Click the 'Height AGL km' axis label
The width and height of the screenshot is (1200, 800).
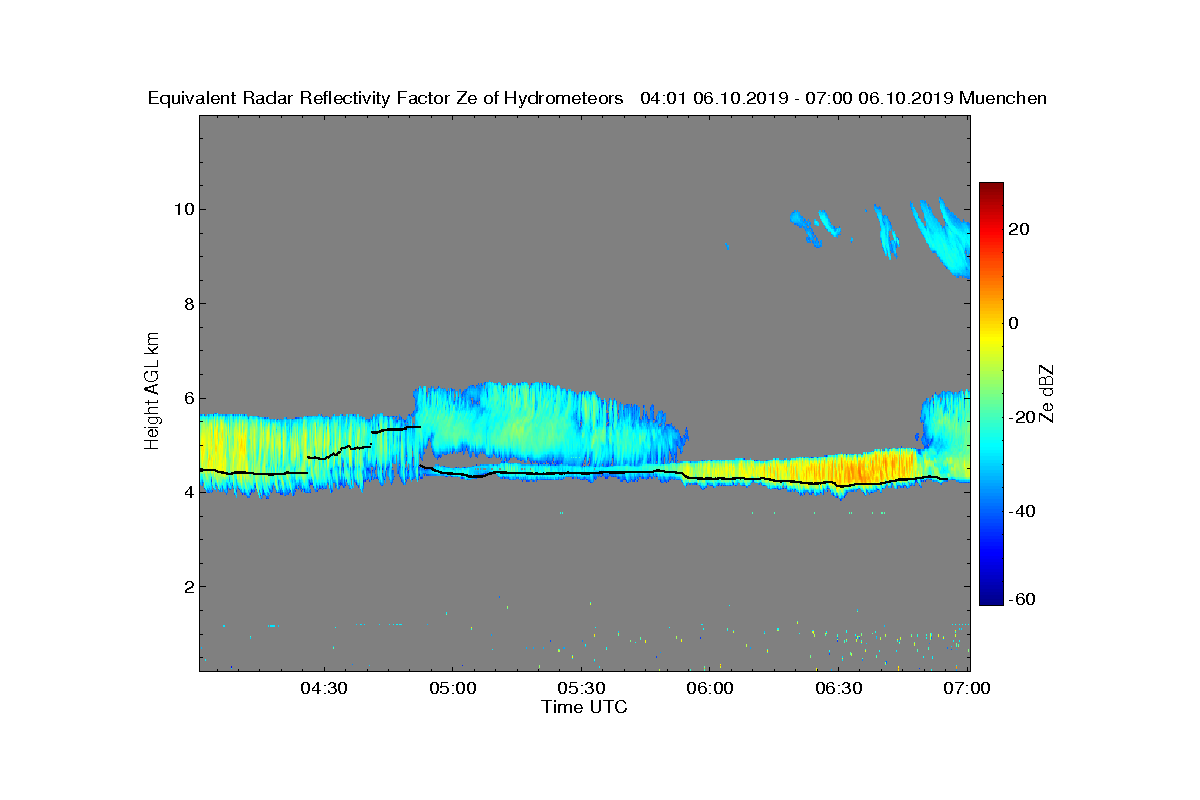coord(152,392)
